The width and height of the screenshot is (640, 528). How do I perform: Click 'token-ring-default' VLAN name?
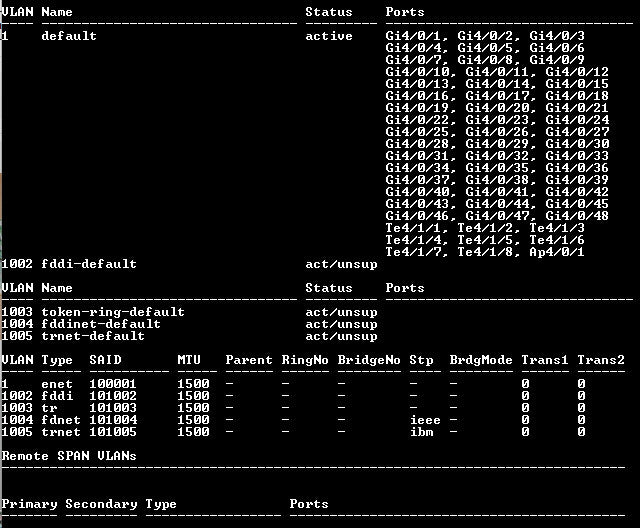point(113,312)
